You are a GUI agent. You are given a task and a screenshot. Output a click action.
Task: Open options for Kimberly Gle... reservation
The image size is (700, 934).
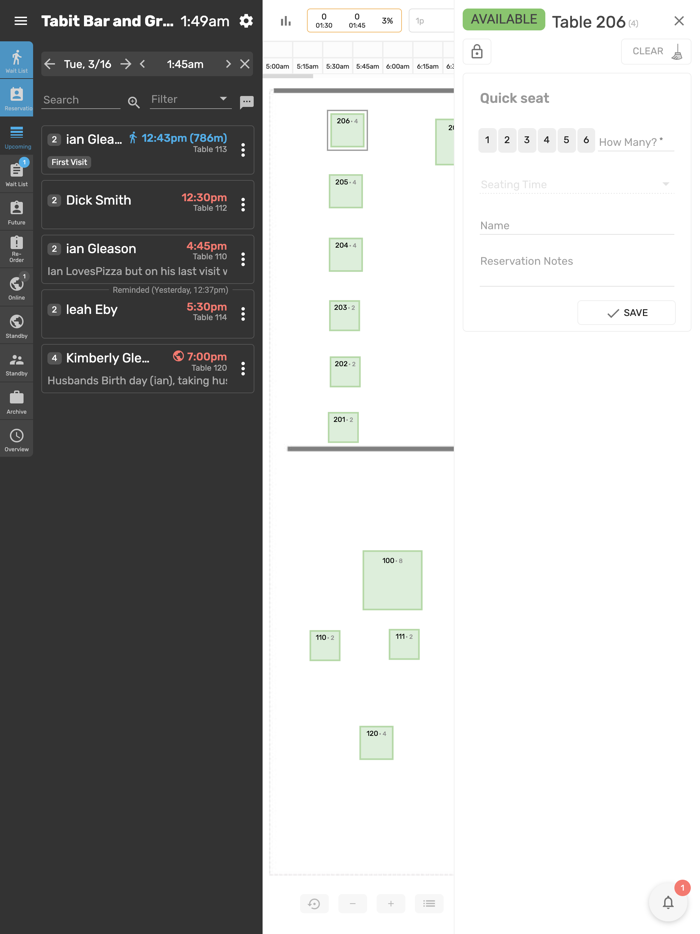click(243, 369)
